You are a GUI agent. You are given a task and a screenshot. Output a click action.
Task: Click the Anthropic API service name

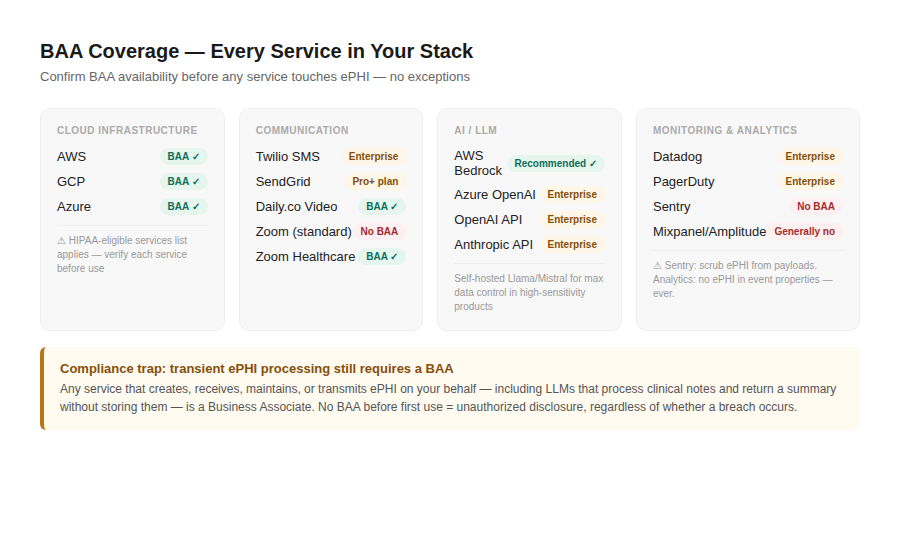493,244
